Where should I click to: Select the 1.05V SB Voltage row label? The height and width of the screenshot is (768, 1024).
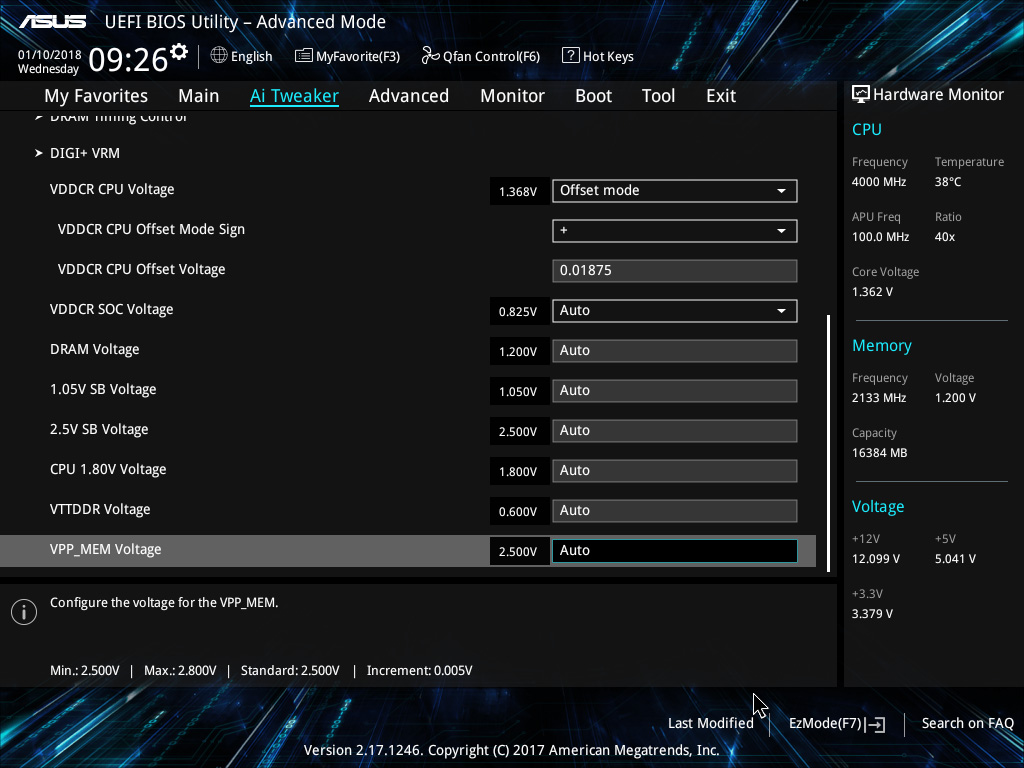coord(103,389)
